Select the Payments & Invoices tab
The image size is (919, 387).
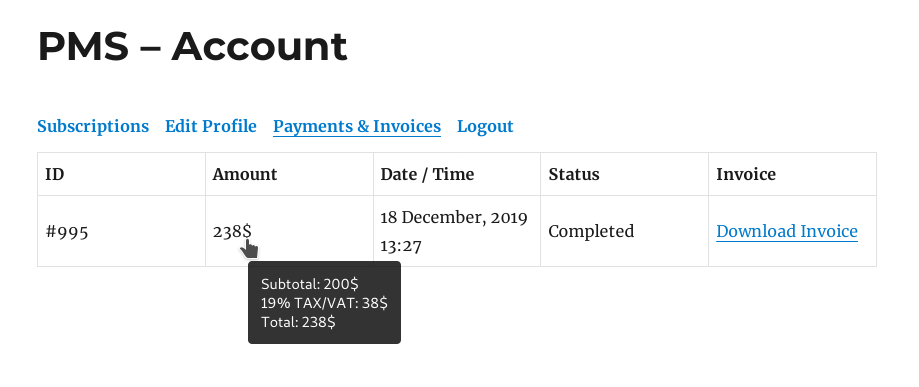[x=357, y=127]
